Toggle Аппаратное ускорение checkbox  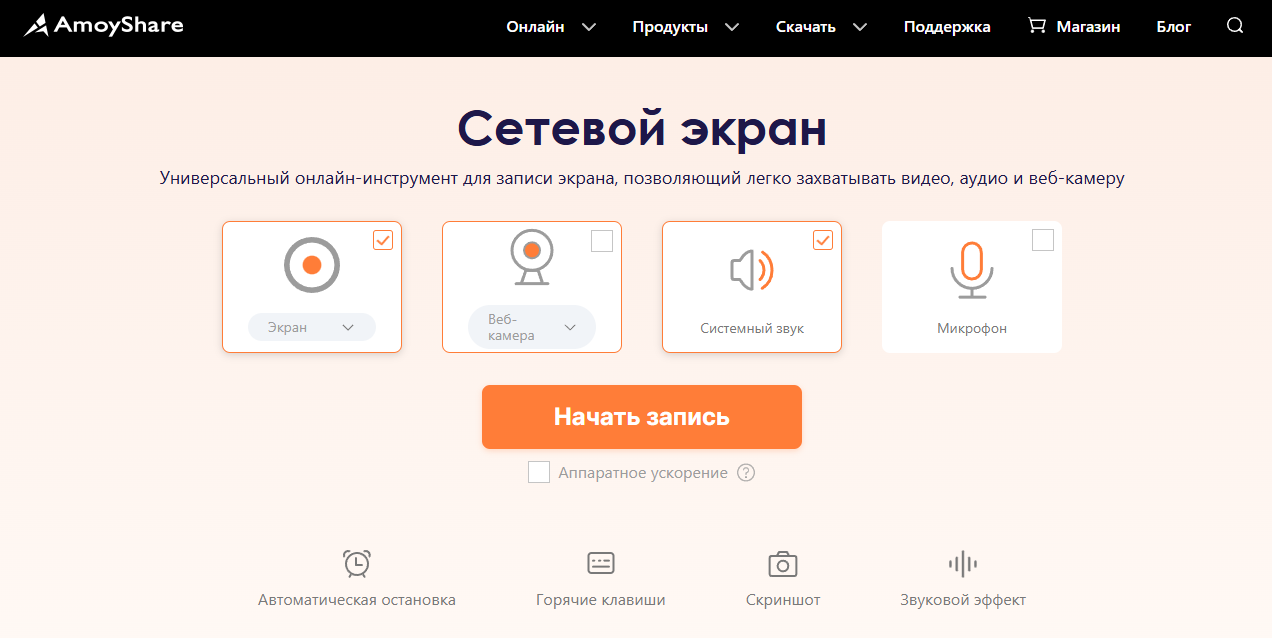point(539,472)
